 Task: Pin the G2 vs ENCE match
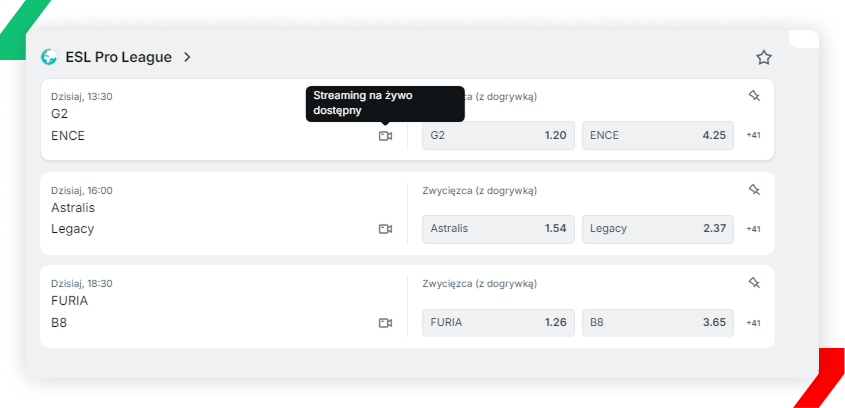pyautogui.click(x=754, y=96)
